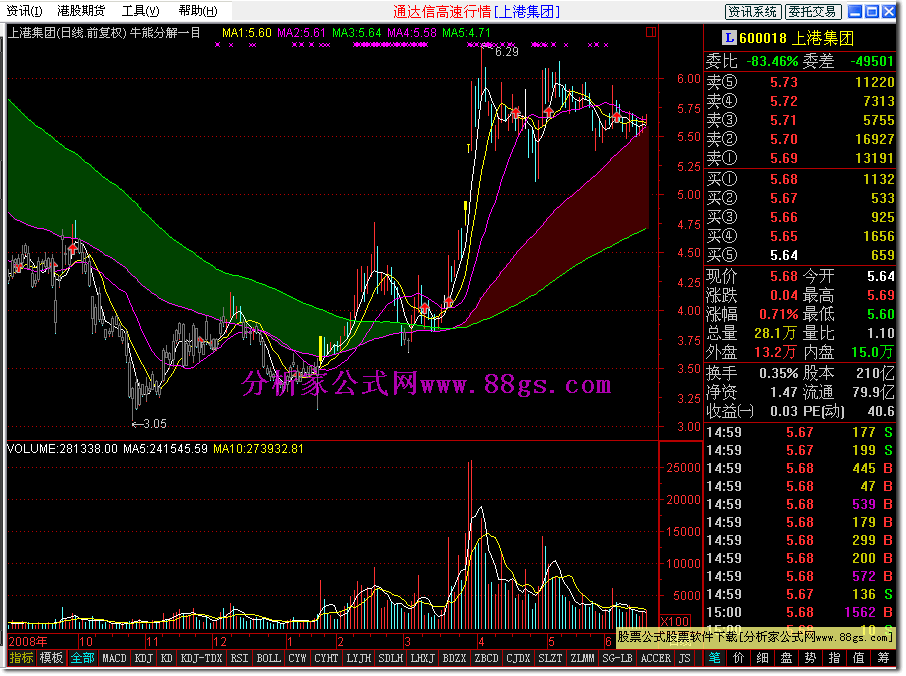Open the 港股期货 menu
Screen dimensions: 906x676
click(x=81, y=11)
